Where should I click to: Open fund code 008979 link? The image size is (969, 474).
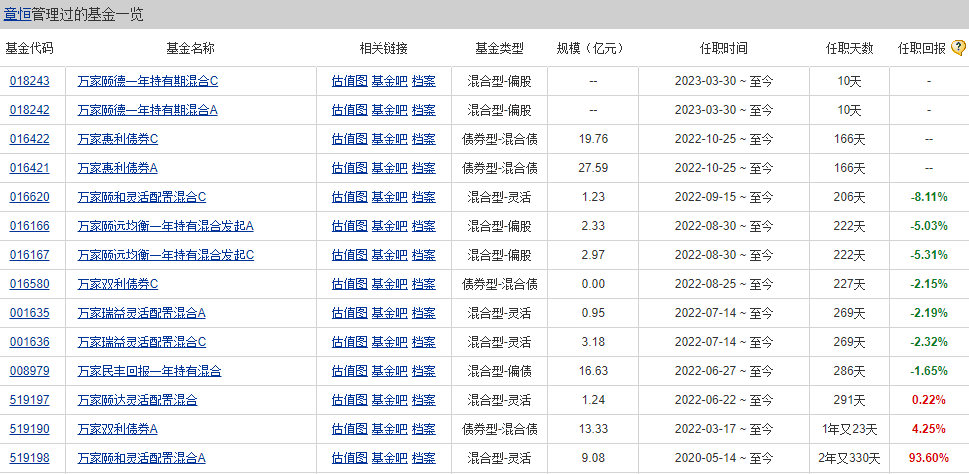[x=30, y=371]
